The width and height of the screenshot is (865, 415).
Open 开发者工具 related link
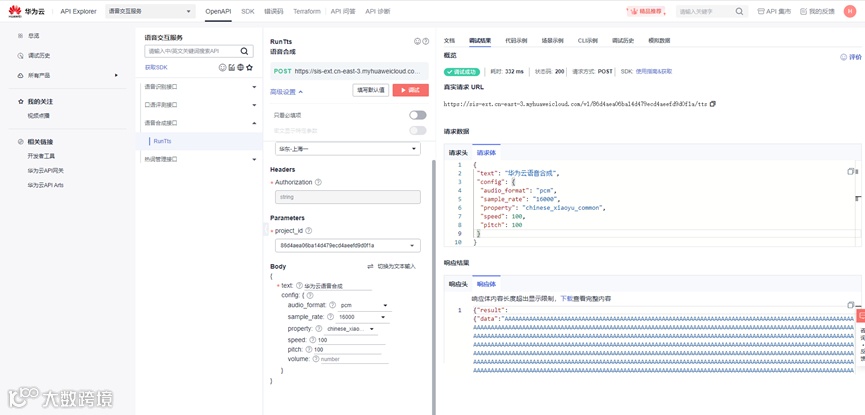coord(41,156)
